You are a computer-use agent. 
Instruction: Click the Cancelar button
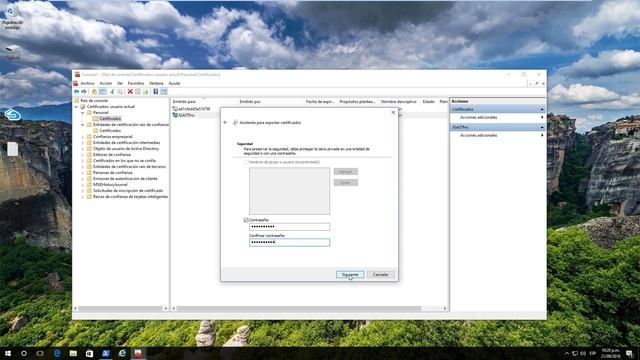point(380,275)
